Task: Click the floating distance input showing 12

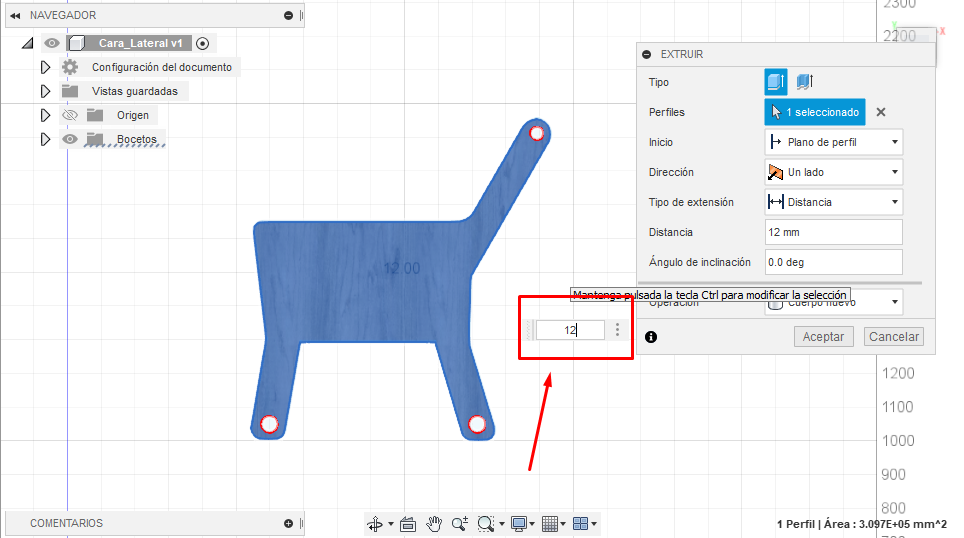Action: (x=570, y=330)
